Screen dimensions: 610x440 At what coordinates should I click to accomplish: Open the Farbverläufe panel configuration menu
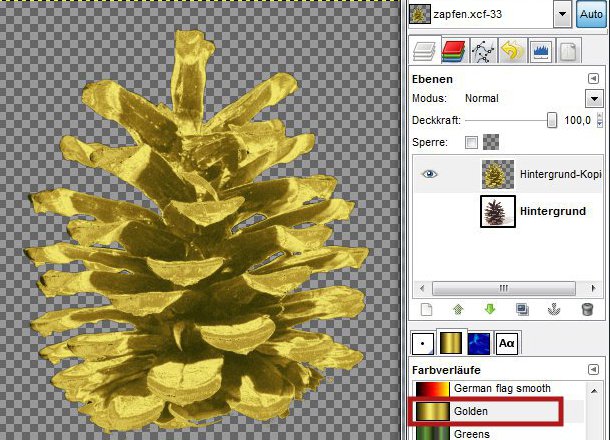pos(593,369)
